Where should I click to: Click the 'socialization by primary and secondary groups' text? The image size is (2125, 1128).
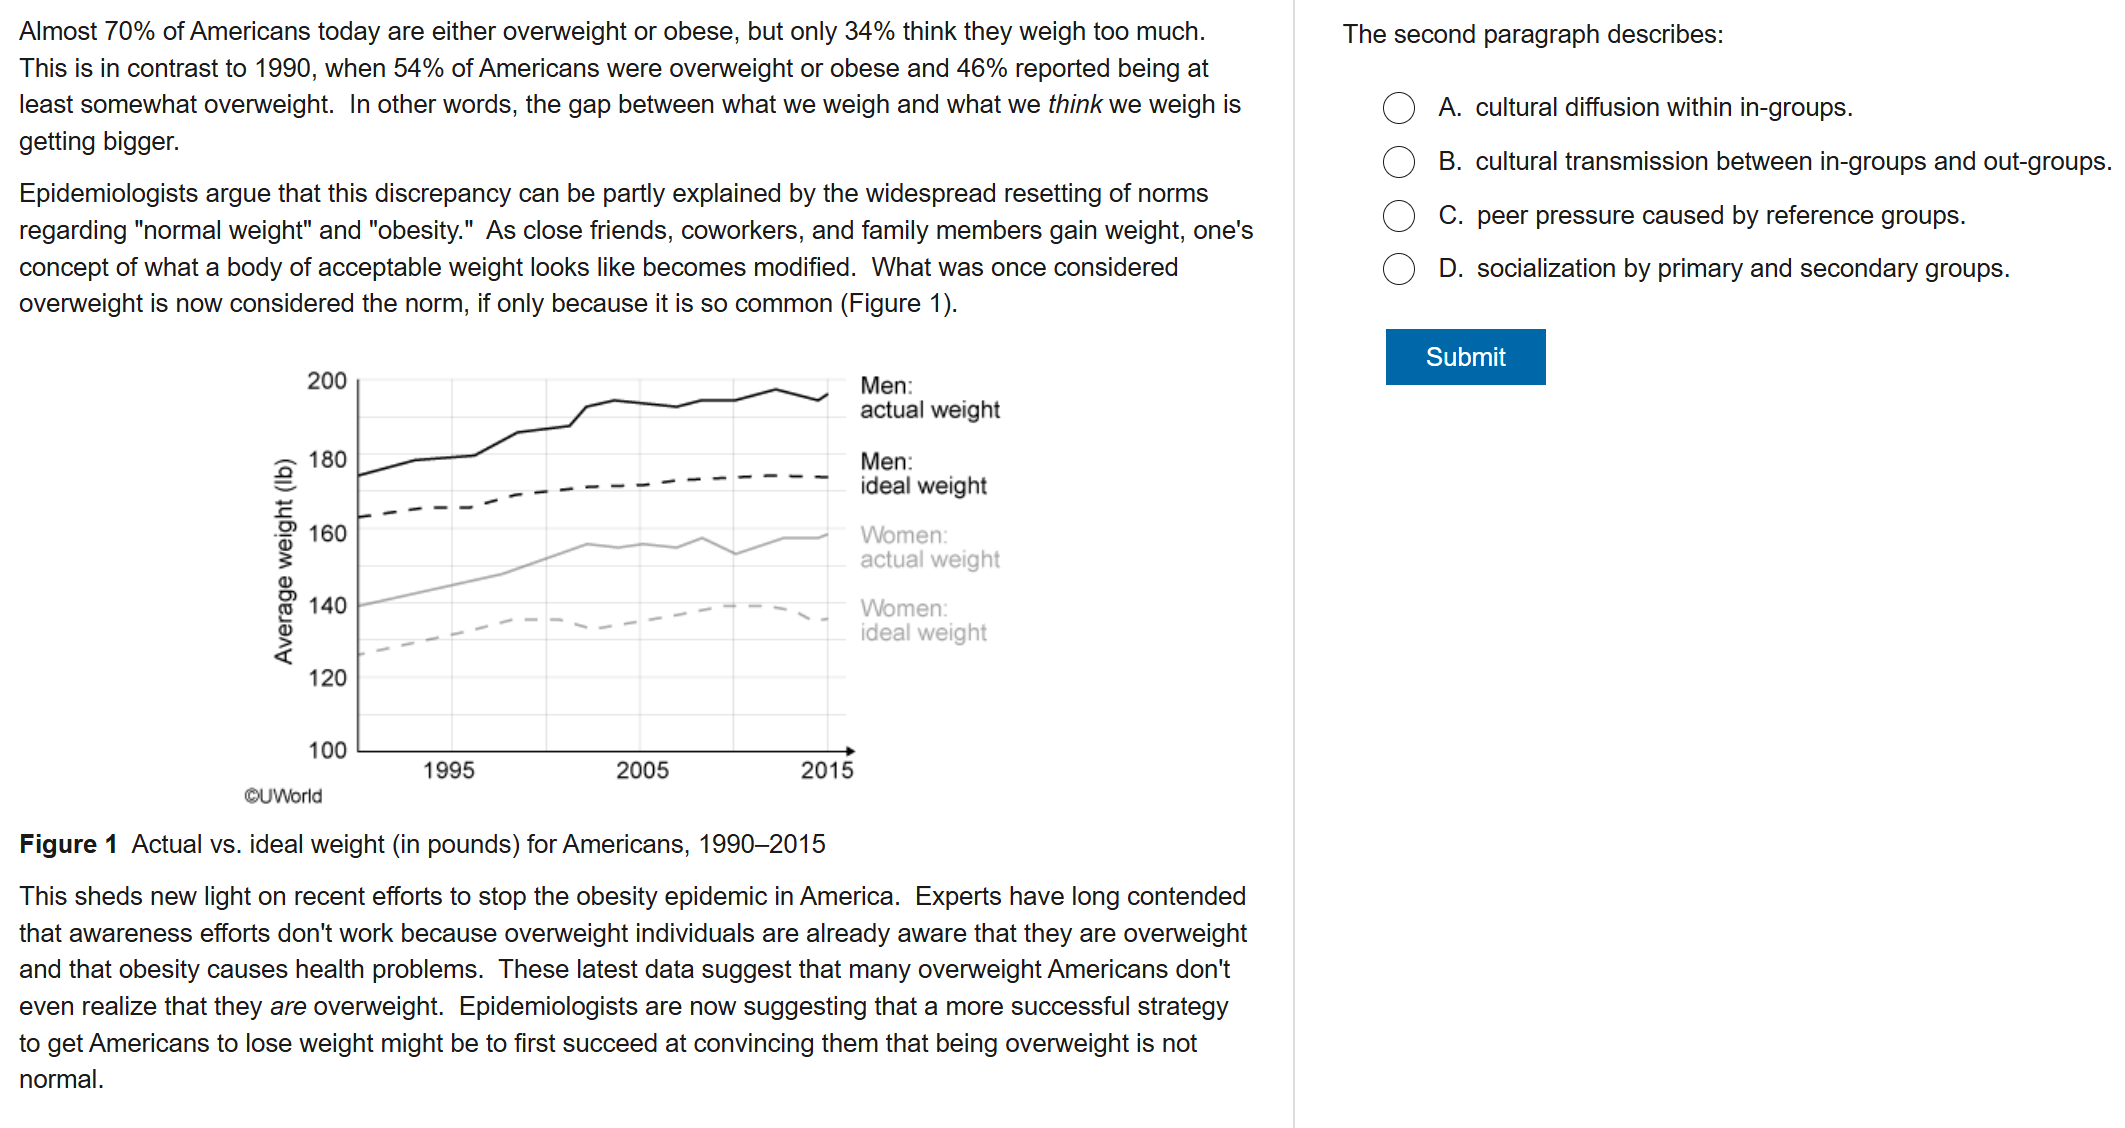point(1742,269)
